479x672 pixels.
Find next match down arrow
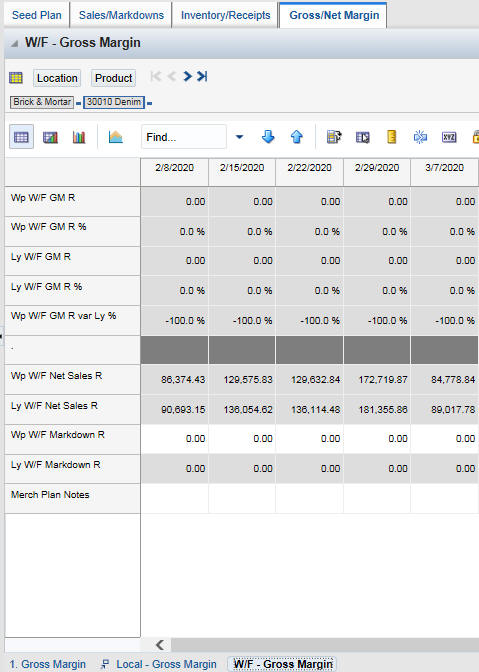point(268,137)
